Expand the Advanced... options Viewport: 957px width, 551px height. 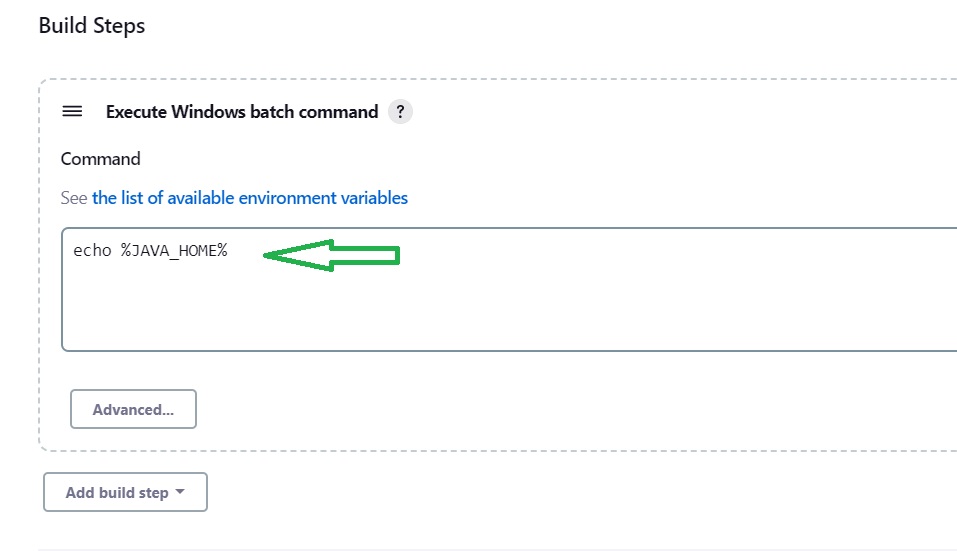tap(133, 409)
